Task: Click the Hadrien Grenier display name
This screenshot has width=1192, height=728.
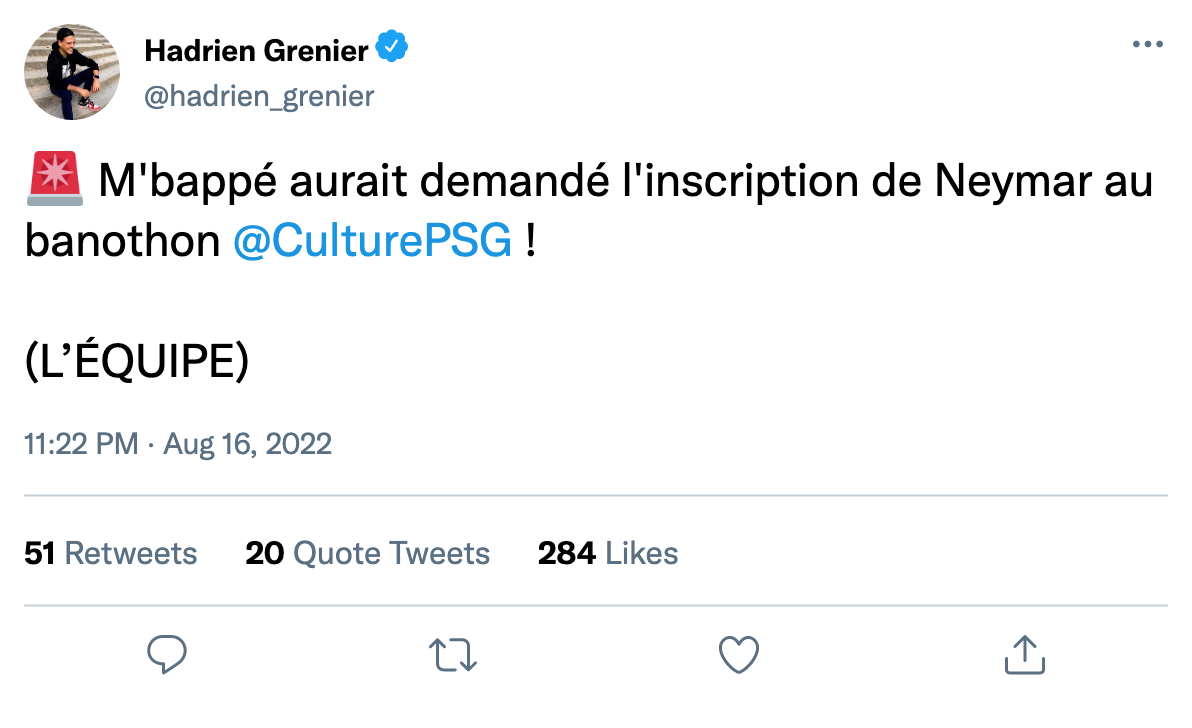Action: (256, 48)
